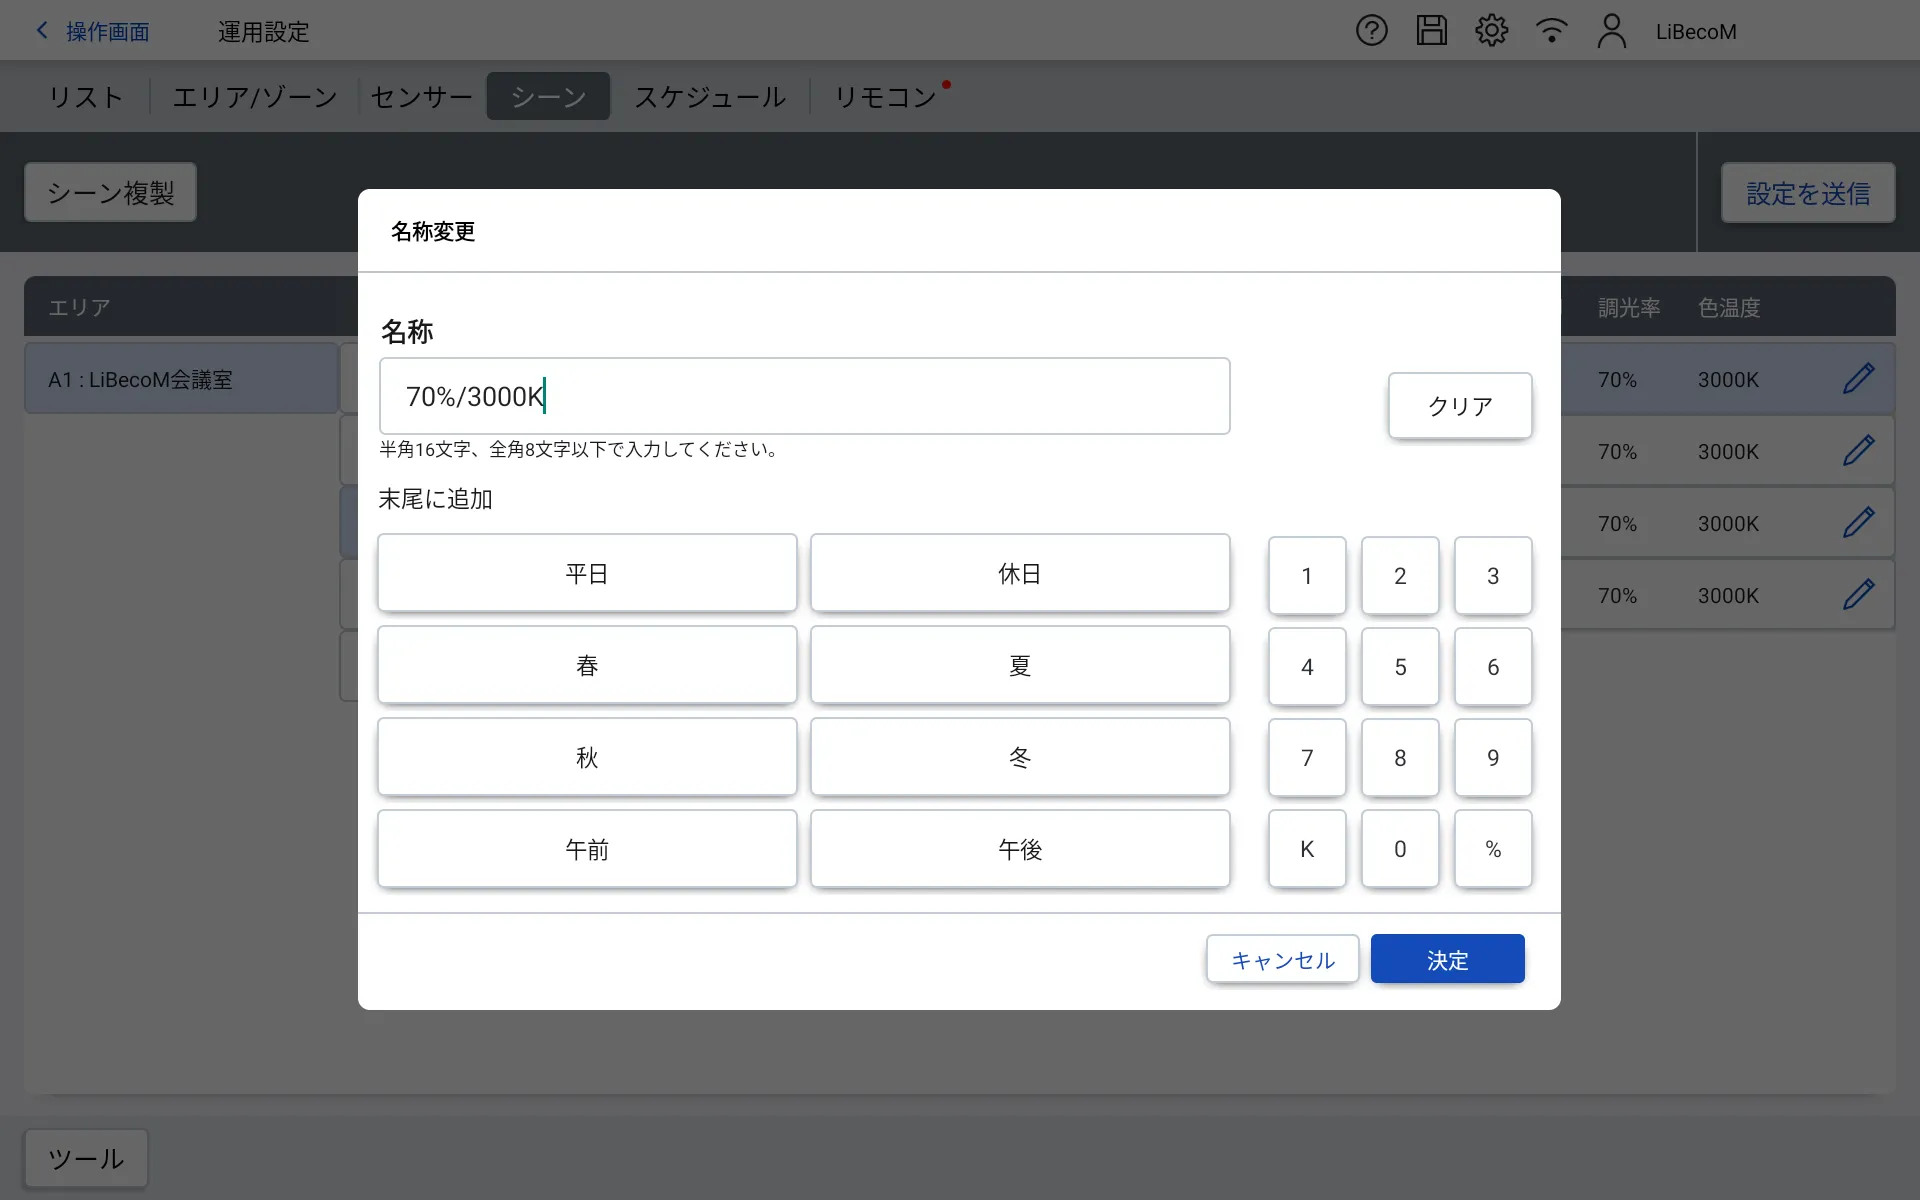Click the 名称 text input field
Screen dimensions: 1920x1200
804,396
